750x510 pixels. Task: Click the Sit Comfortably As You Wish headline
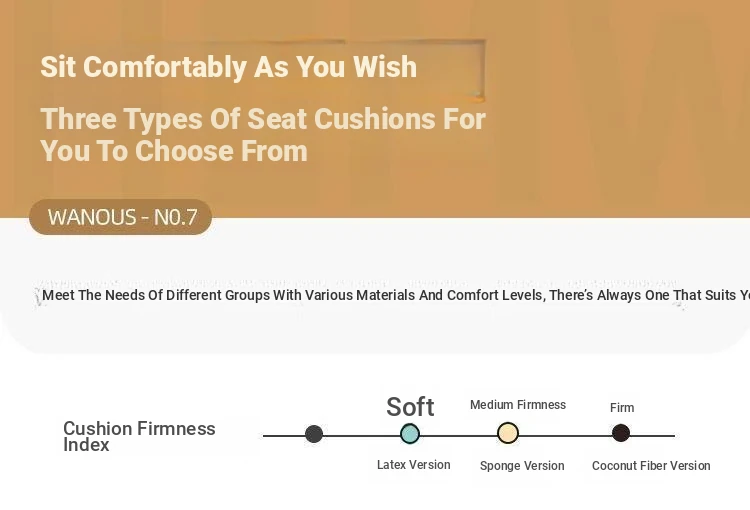229,67
